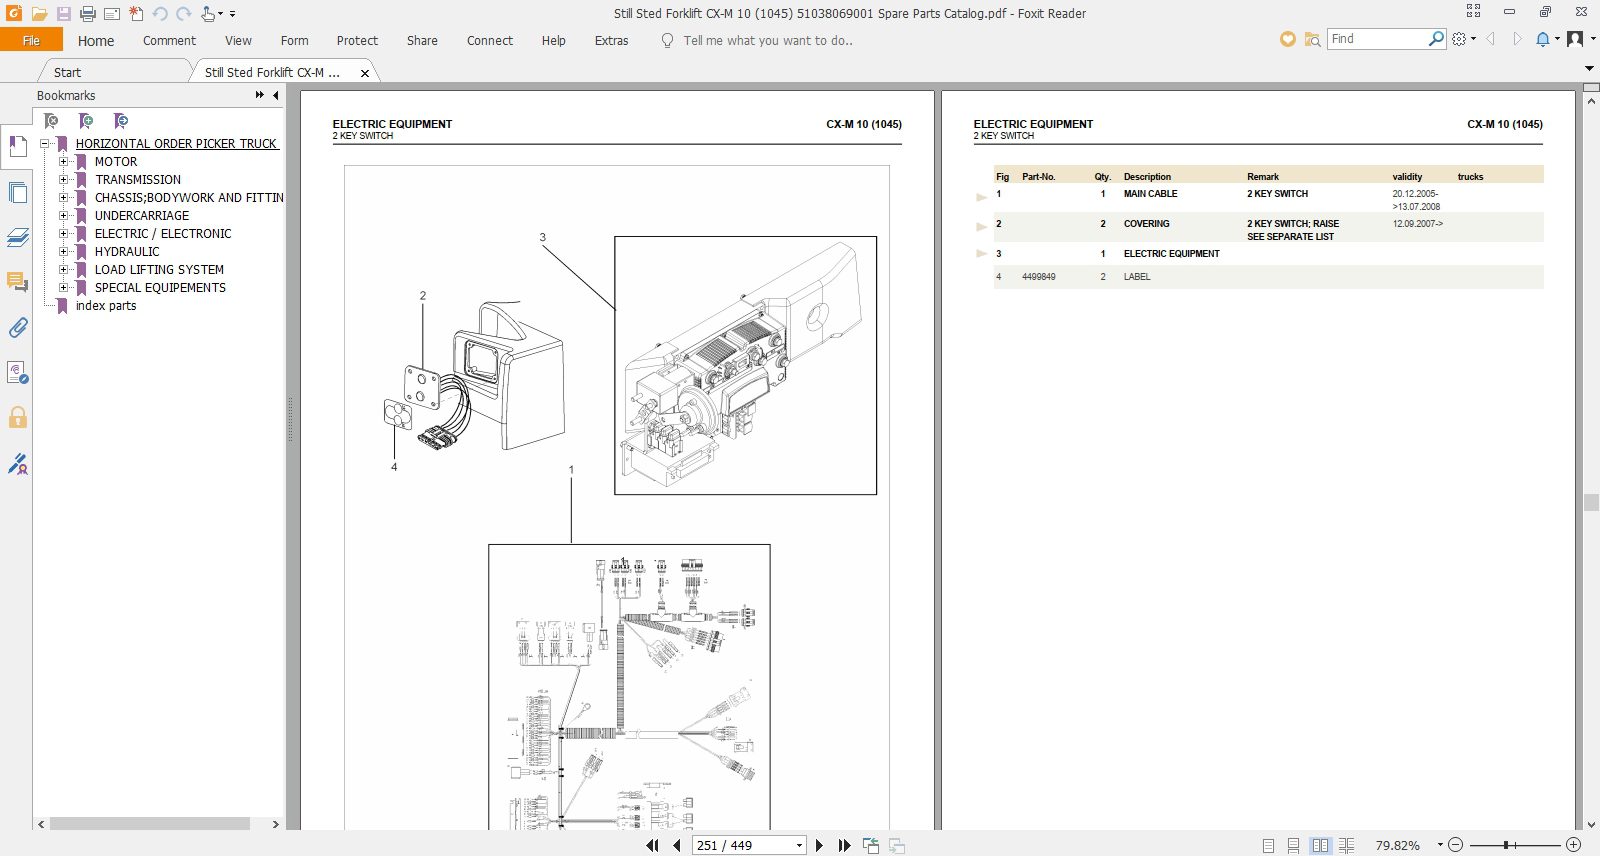Expand the bookmarks panel wider
Viewport: 1600px width, 856px height.
[x=259, y=95]
